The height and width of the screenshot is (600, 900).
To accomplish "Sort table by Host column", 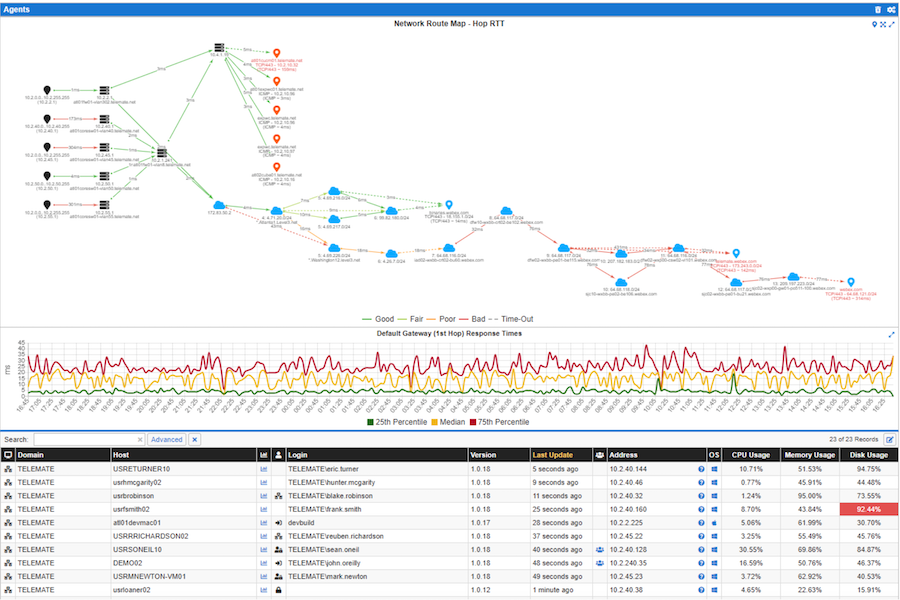I will (183, 455).
